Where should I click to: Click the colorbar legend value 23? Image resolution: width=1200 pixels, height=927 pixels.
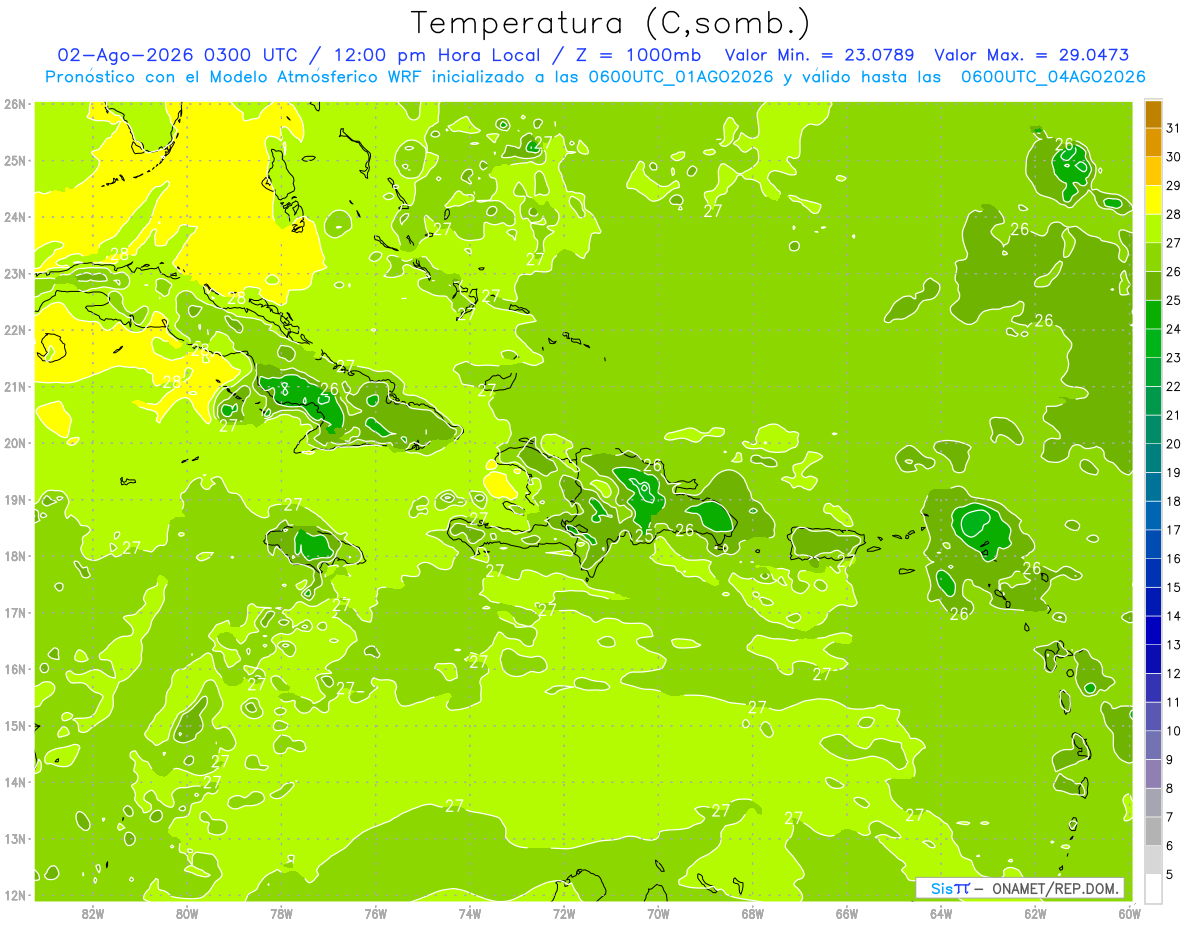coord(1174,357)
